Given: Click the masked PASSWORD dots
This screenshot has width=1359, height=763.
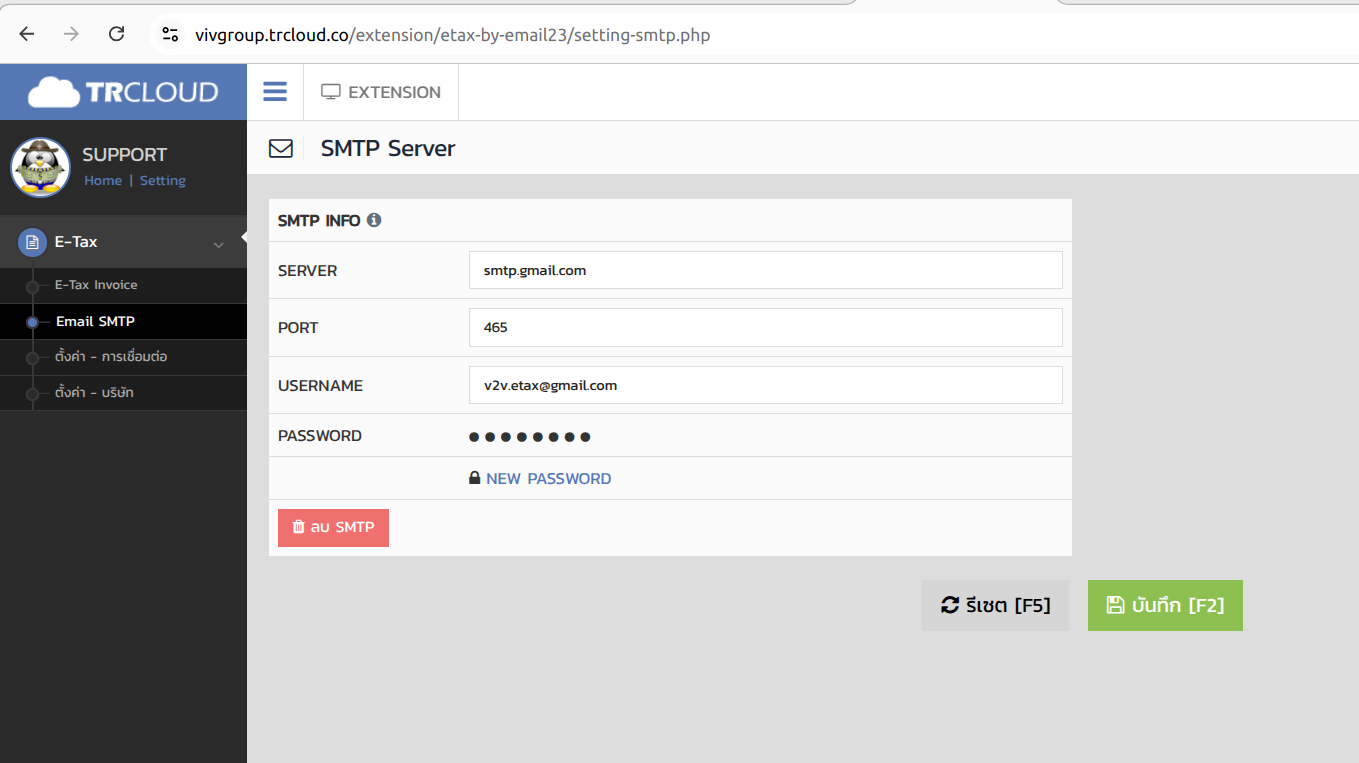Looking at the screenshot, I should pos(530,437).
